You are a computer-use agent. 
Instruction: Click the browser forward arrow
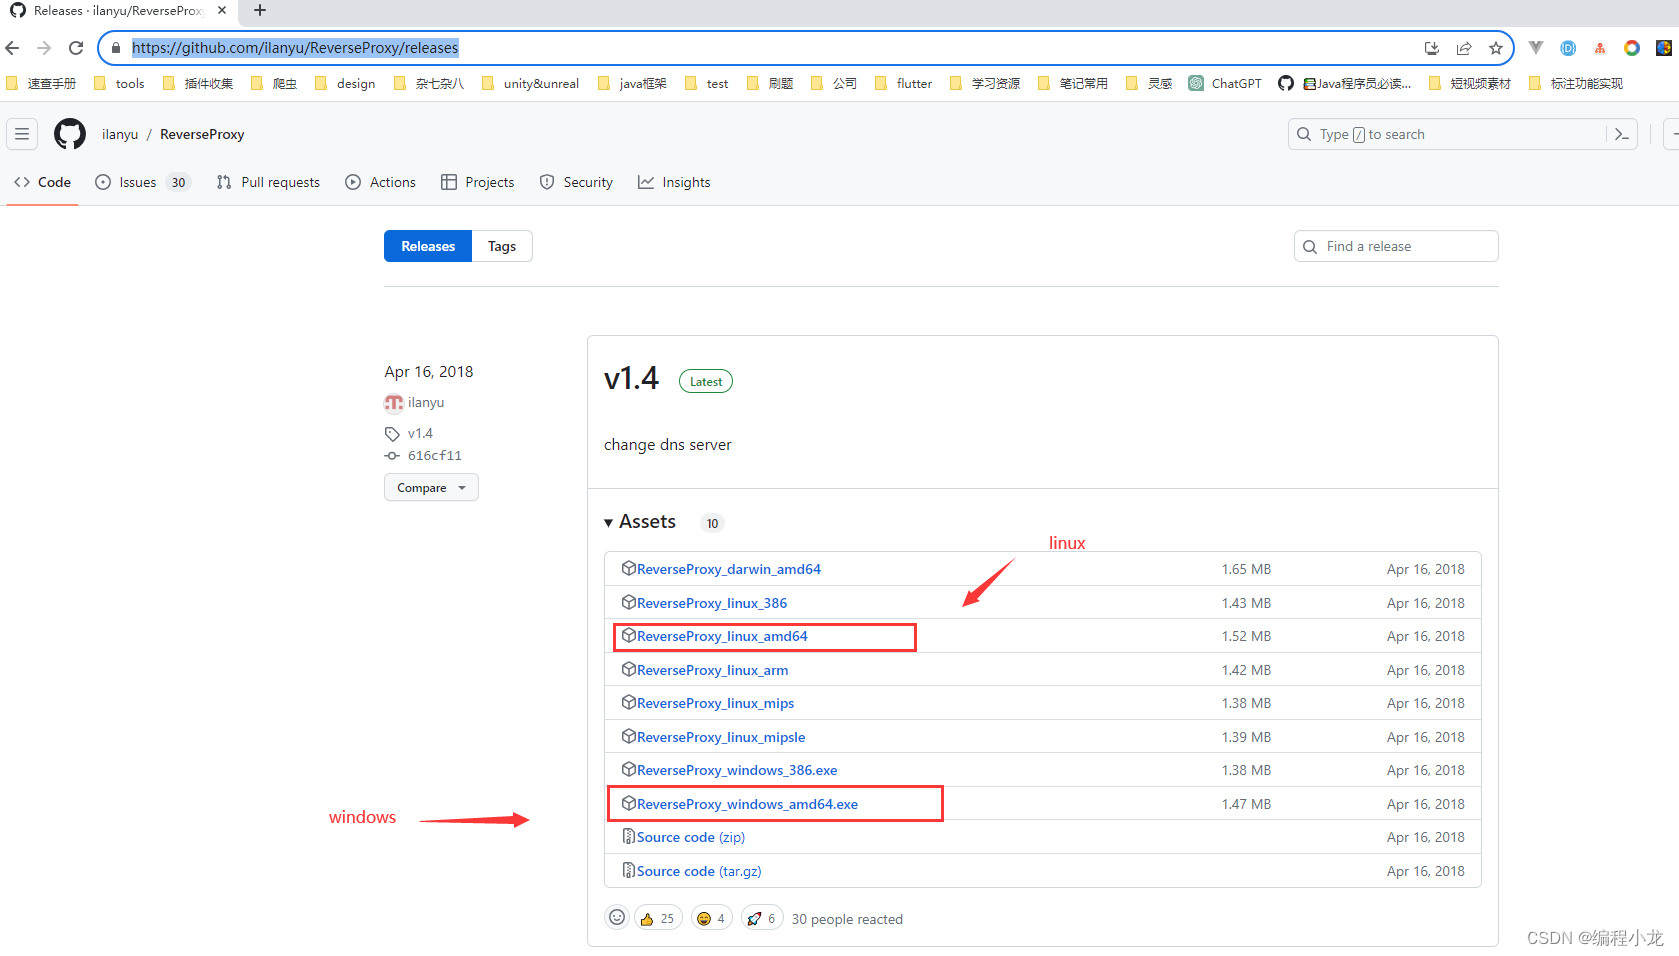[44, 48]
